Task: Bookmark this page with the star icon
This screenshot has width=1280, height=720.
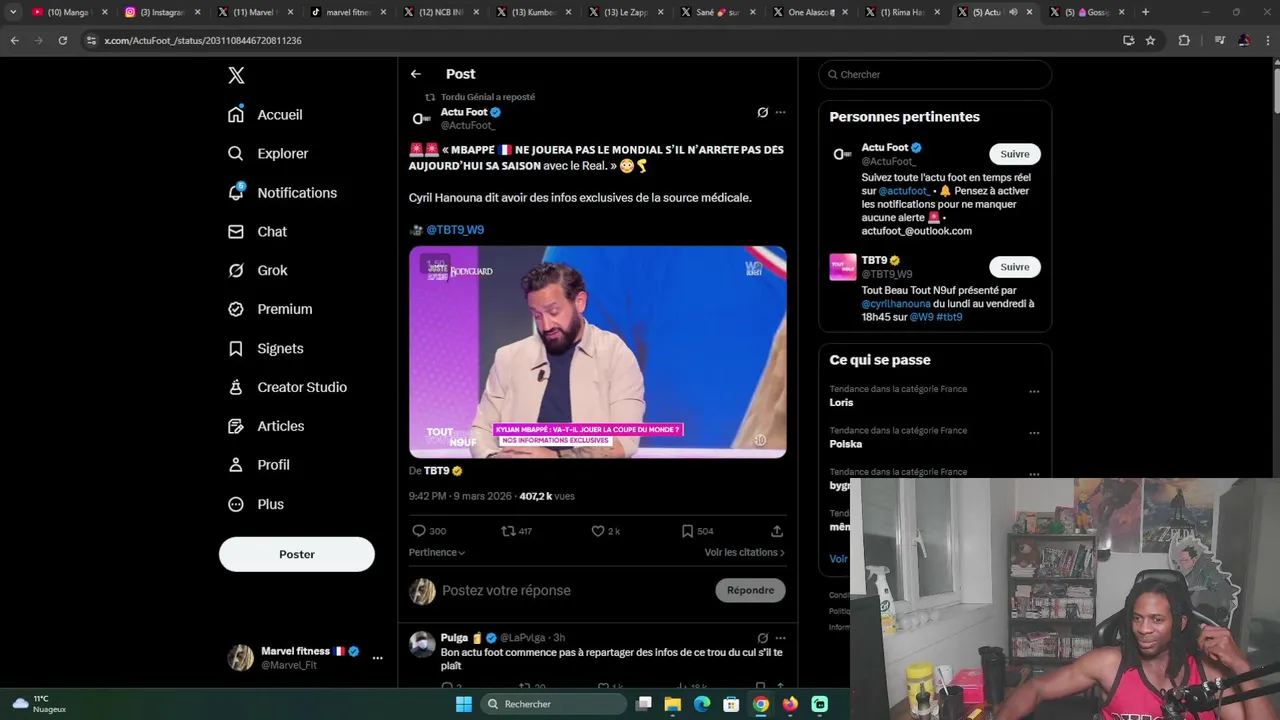Action: point(1150,41)
